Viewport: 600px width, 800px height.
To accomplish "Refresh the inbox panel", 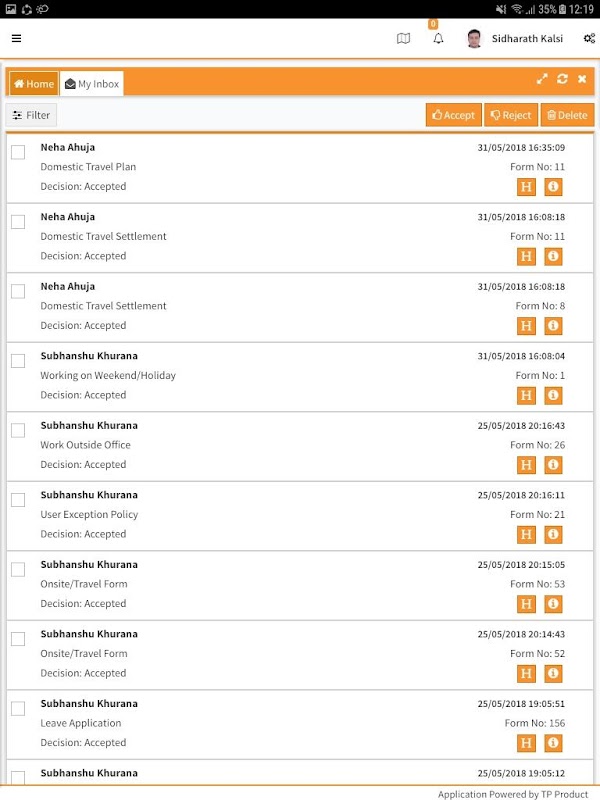I will (x=562, y=79).
